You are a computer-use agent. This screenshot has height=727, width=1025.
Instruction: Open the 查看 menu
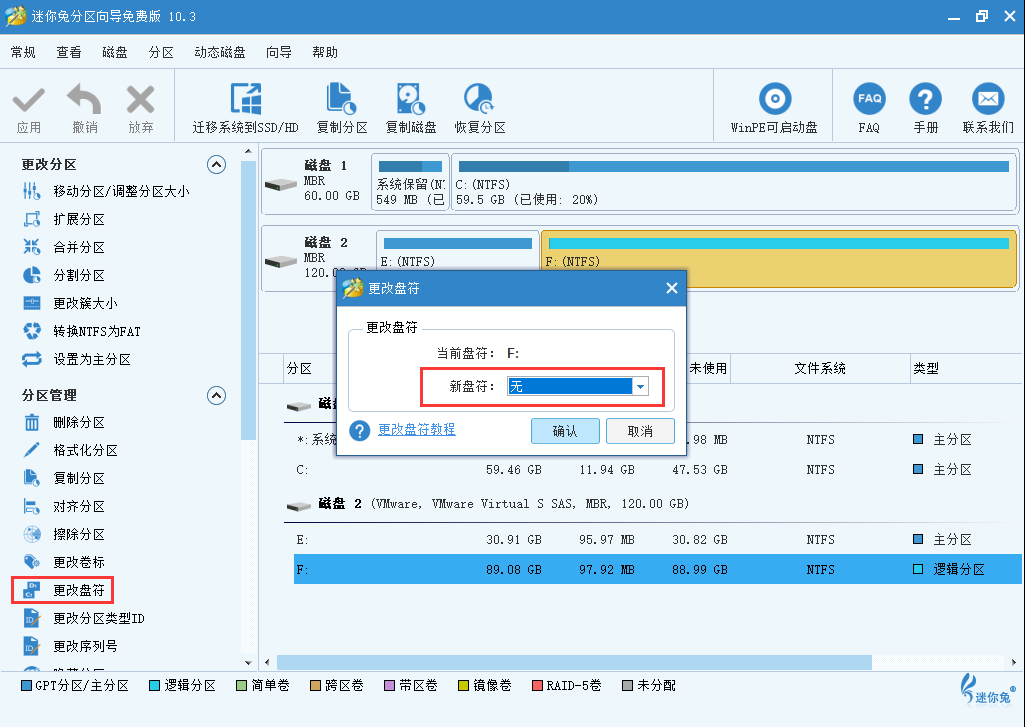click(69, 52)
